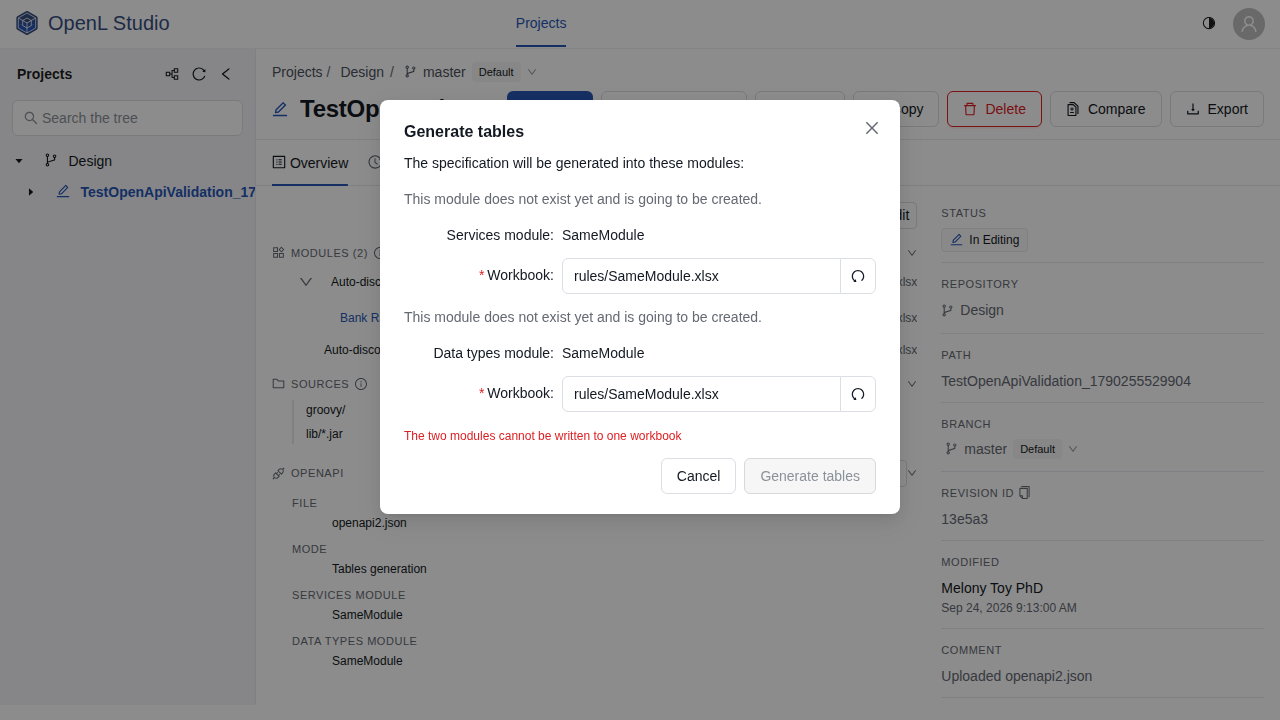Click the pencil icon beside the project title
The height and width of the screenshot is (720, 1280).
click(280, 109)
